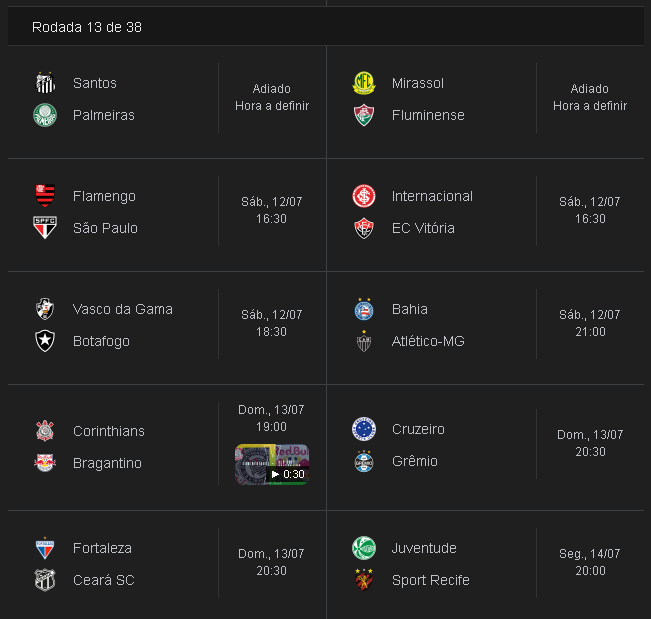Click the Santos club crest

(x=45, y=83)
